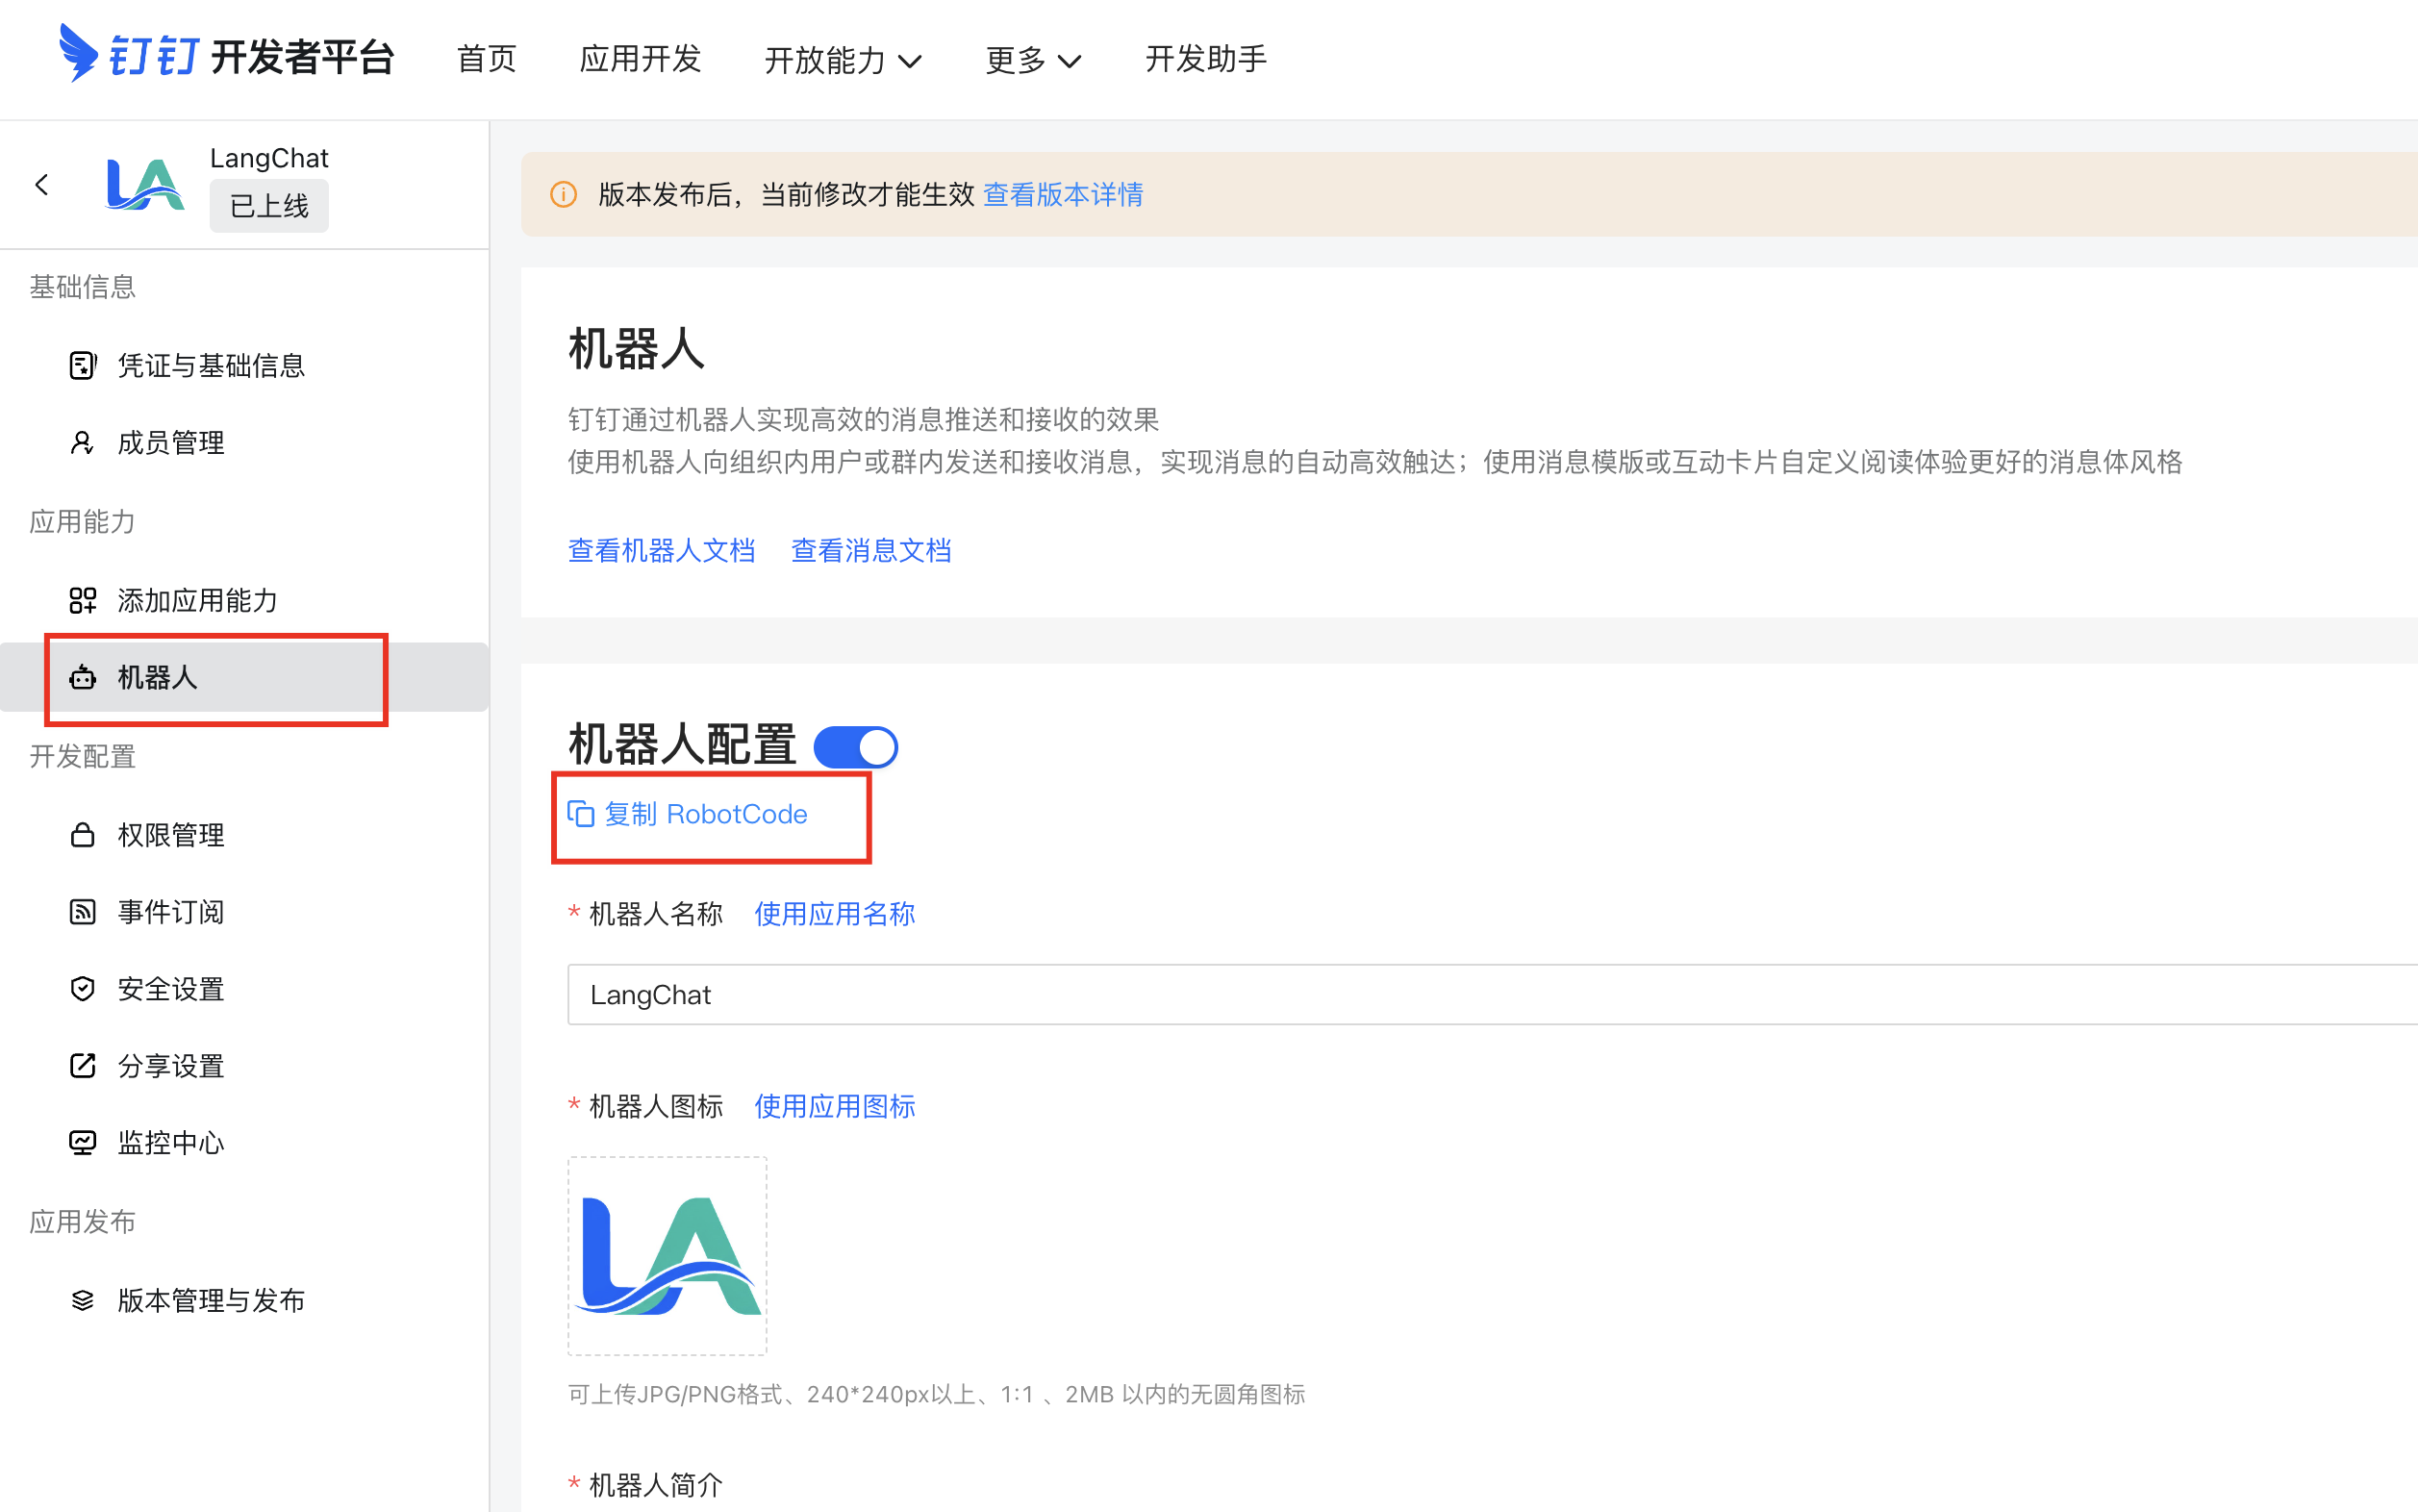Click the robot icon upload thumbnail
The image size is (2418, 1512).
[668, 1256]
